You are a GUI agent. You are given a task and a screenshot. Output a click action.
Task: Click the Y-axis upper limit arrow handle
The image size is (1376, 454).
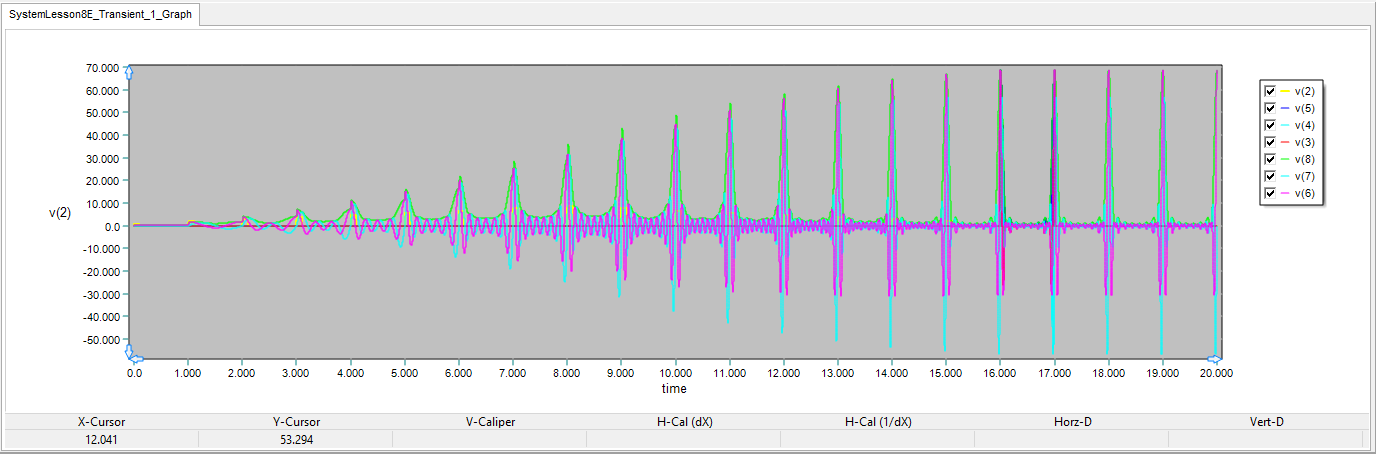(x=129, y=72)
